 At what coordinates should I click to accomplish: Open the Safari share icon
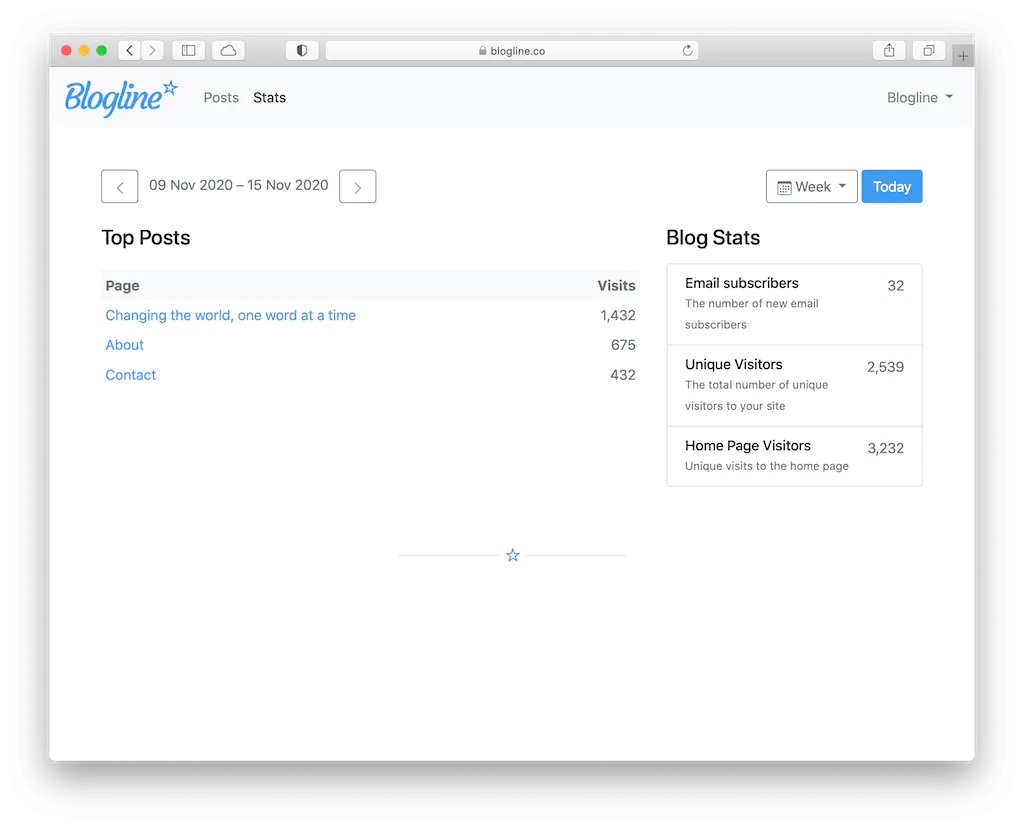coord(889,50)
